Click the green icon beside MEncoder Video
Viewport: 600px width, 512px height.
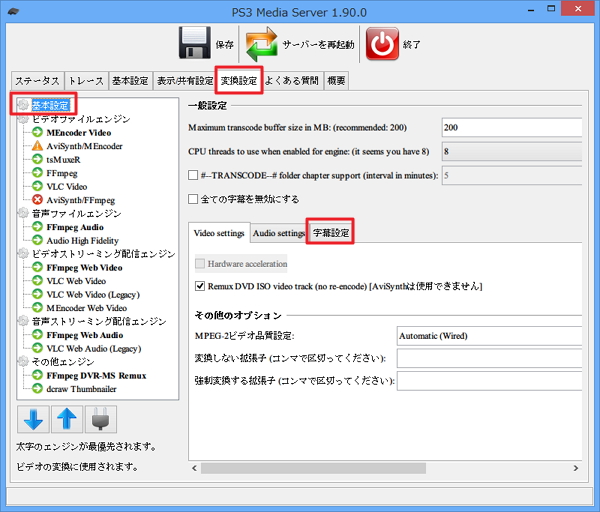pyautogui.click(x=37, y=132)
